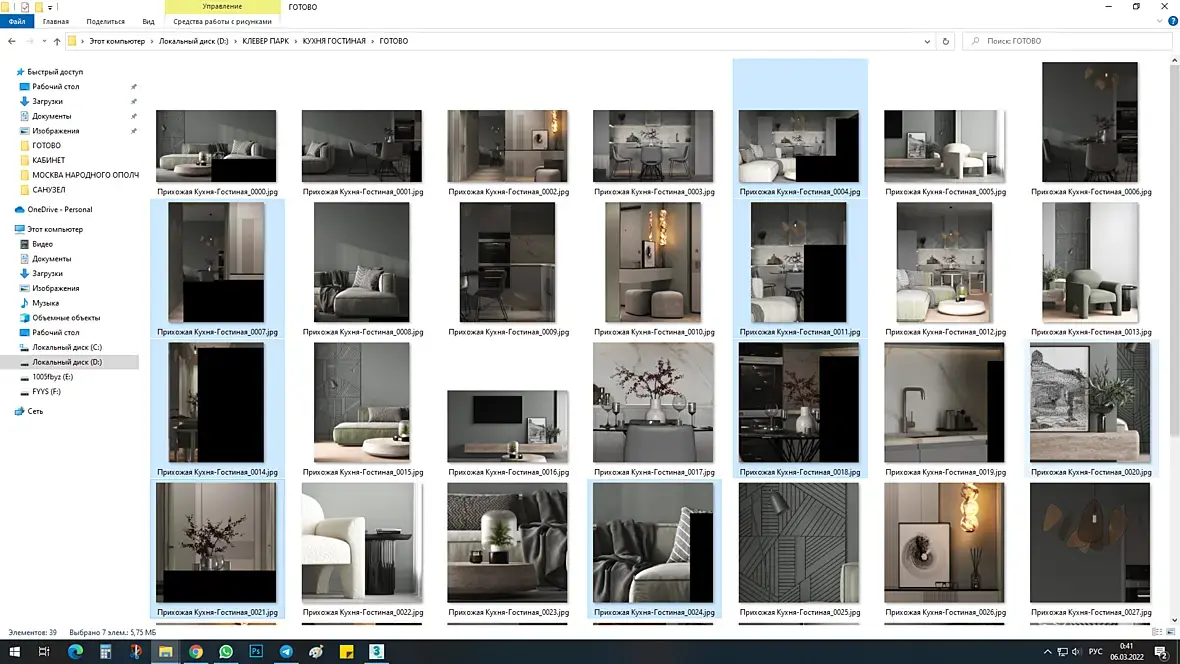
Task: Switch to the Вид ribbon tab
Action: 148,22
